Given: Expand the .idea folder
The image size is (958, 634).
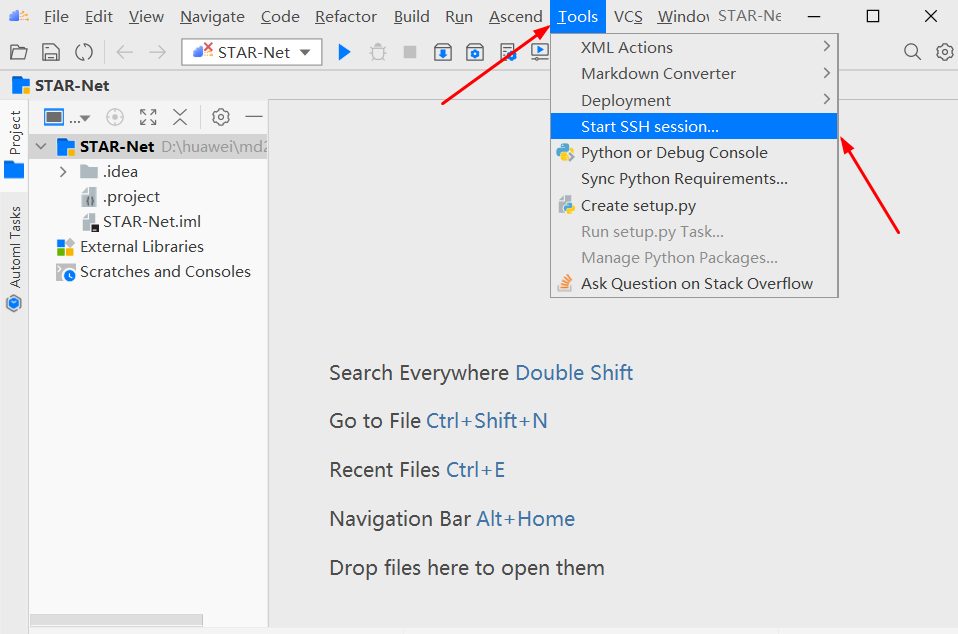Looking at the screenshot, I should coord(63,172).
